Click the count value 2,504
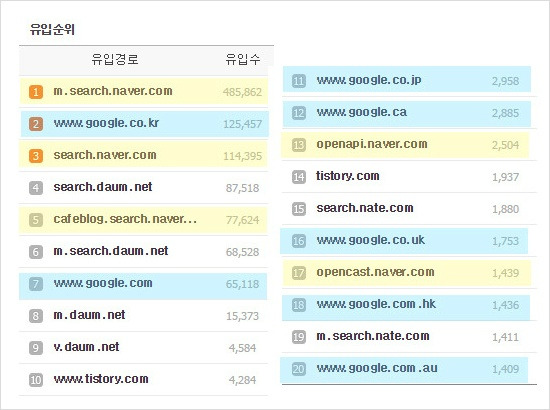Viewport: 550px width, 410px height. (x=505, y=145)
